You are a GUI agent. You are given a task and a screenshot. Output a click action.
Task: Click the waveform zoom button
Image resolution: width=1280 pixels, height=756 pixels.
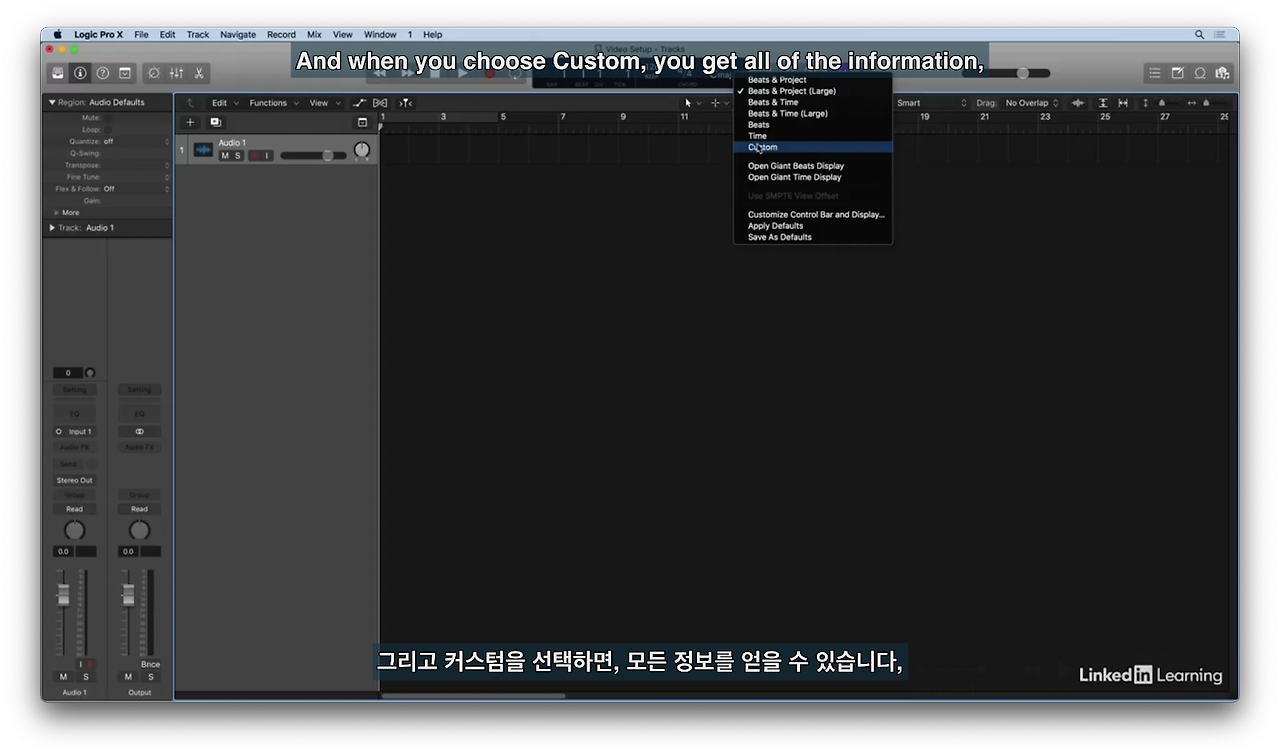(1078, 103)
